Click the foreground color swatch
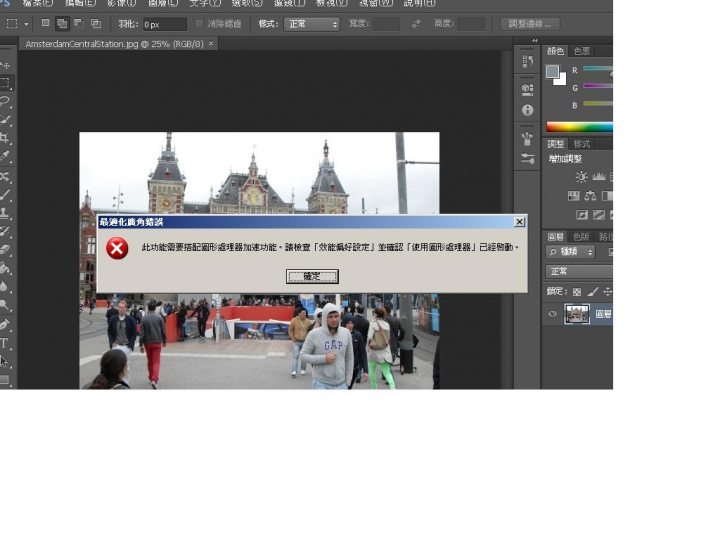 tap(552, 72)
